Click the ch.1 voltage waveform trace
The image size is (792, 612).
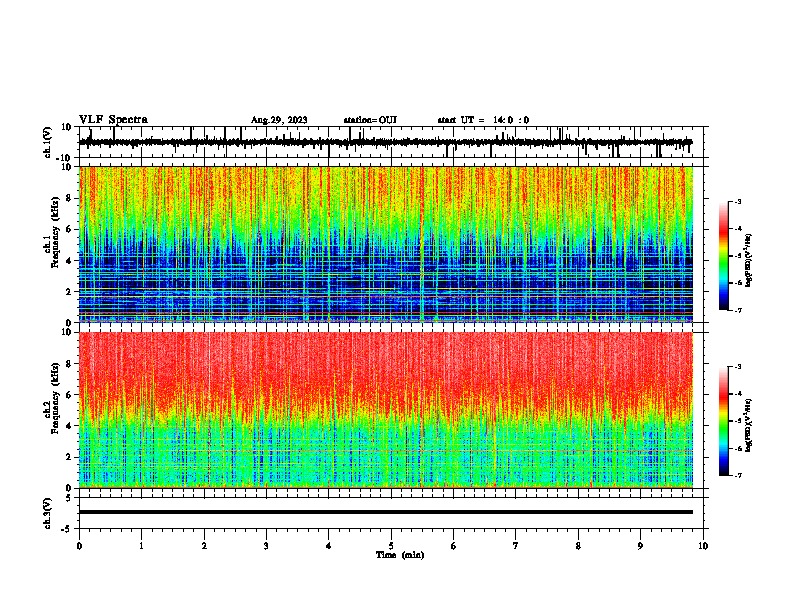click(x=385, y=142)
